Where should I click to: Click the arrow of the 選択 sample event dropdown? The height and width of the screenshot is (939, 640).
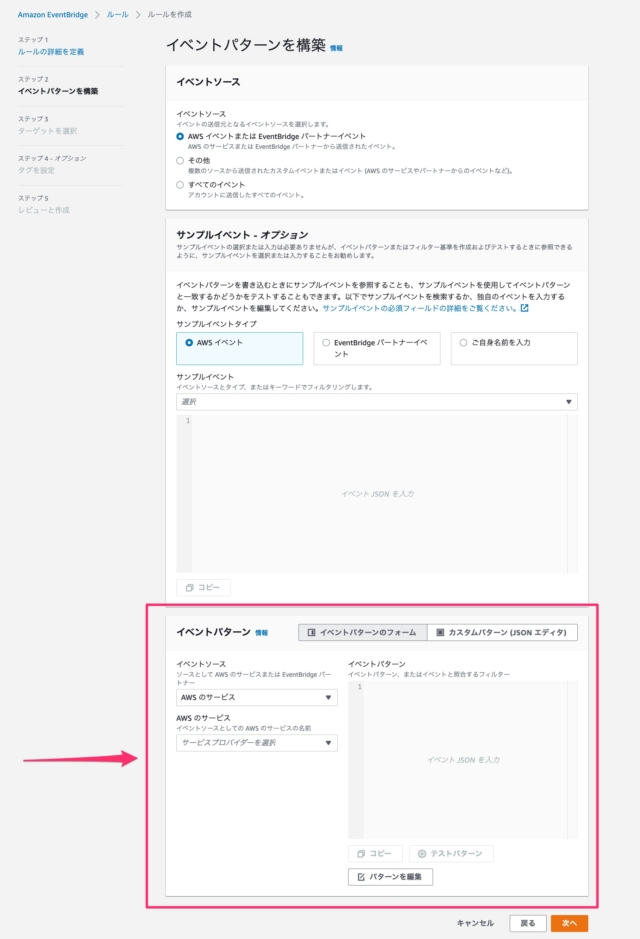click(x=569, y=402)
